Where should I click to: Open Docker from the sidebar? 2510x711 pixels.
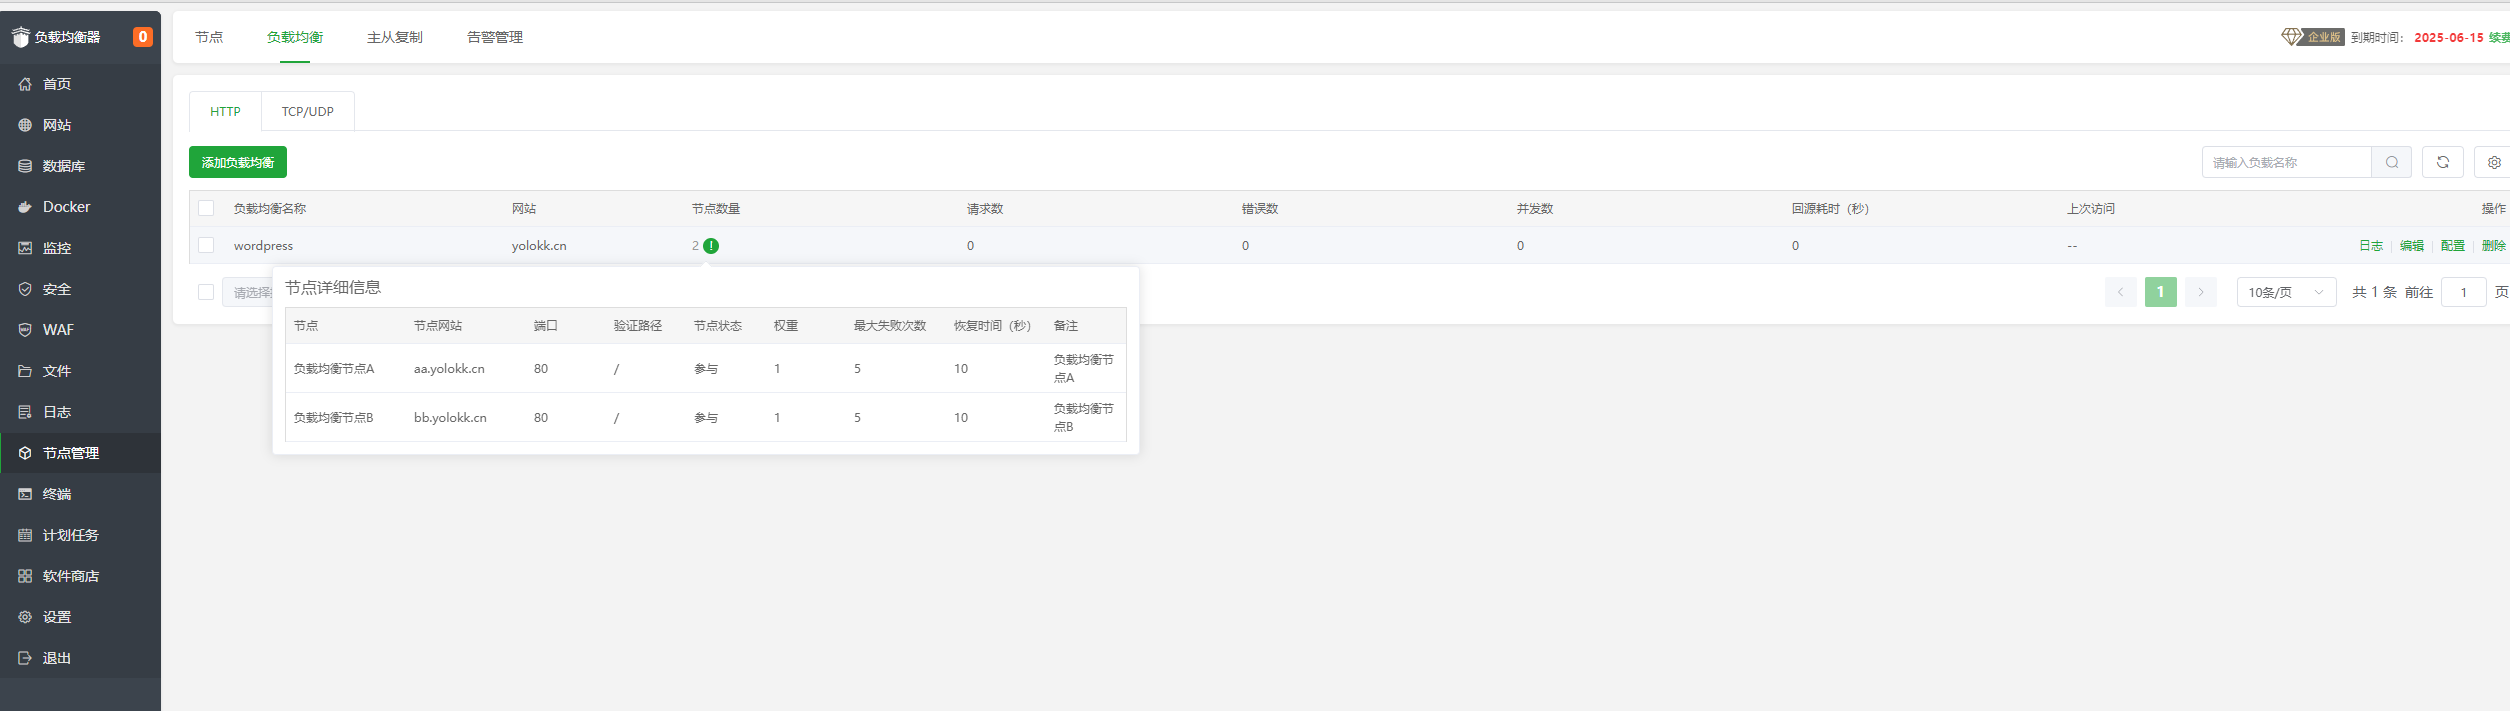pyautogui.click(x=66, y=207)
